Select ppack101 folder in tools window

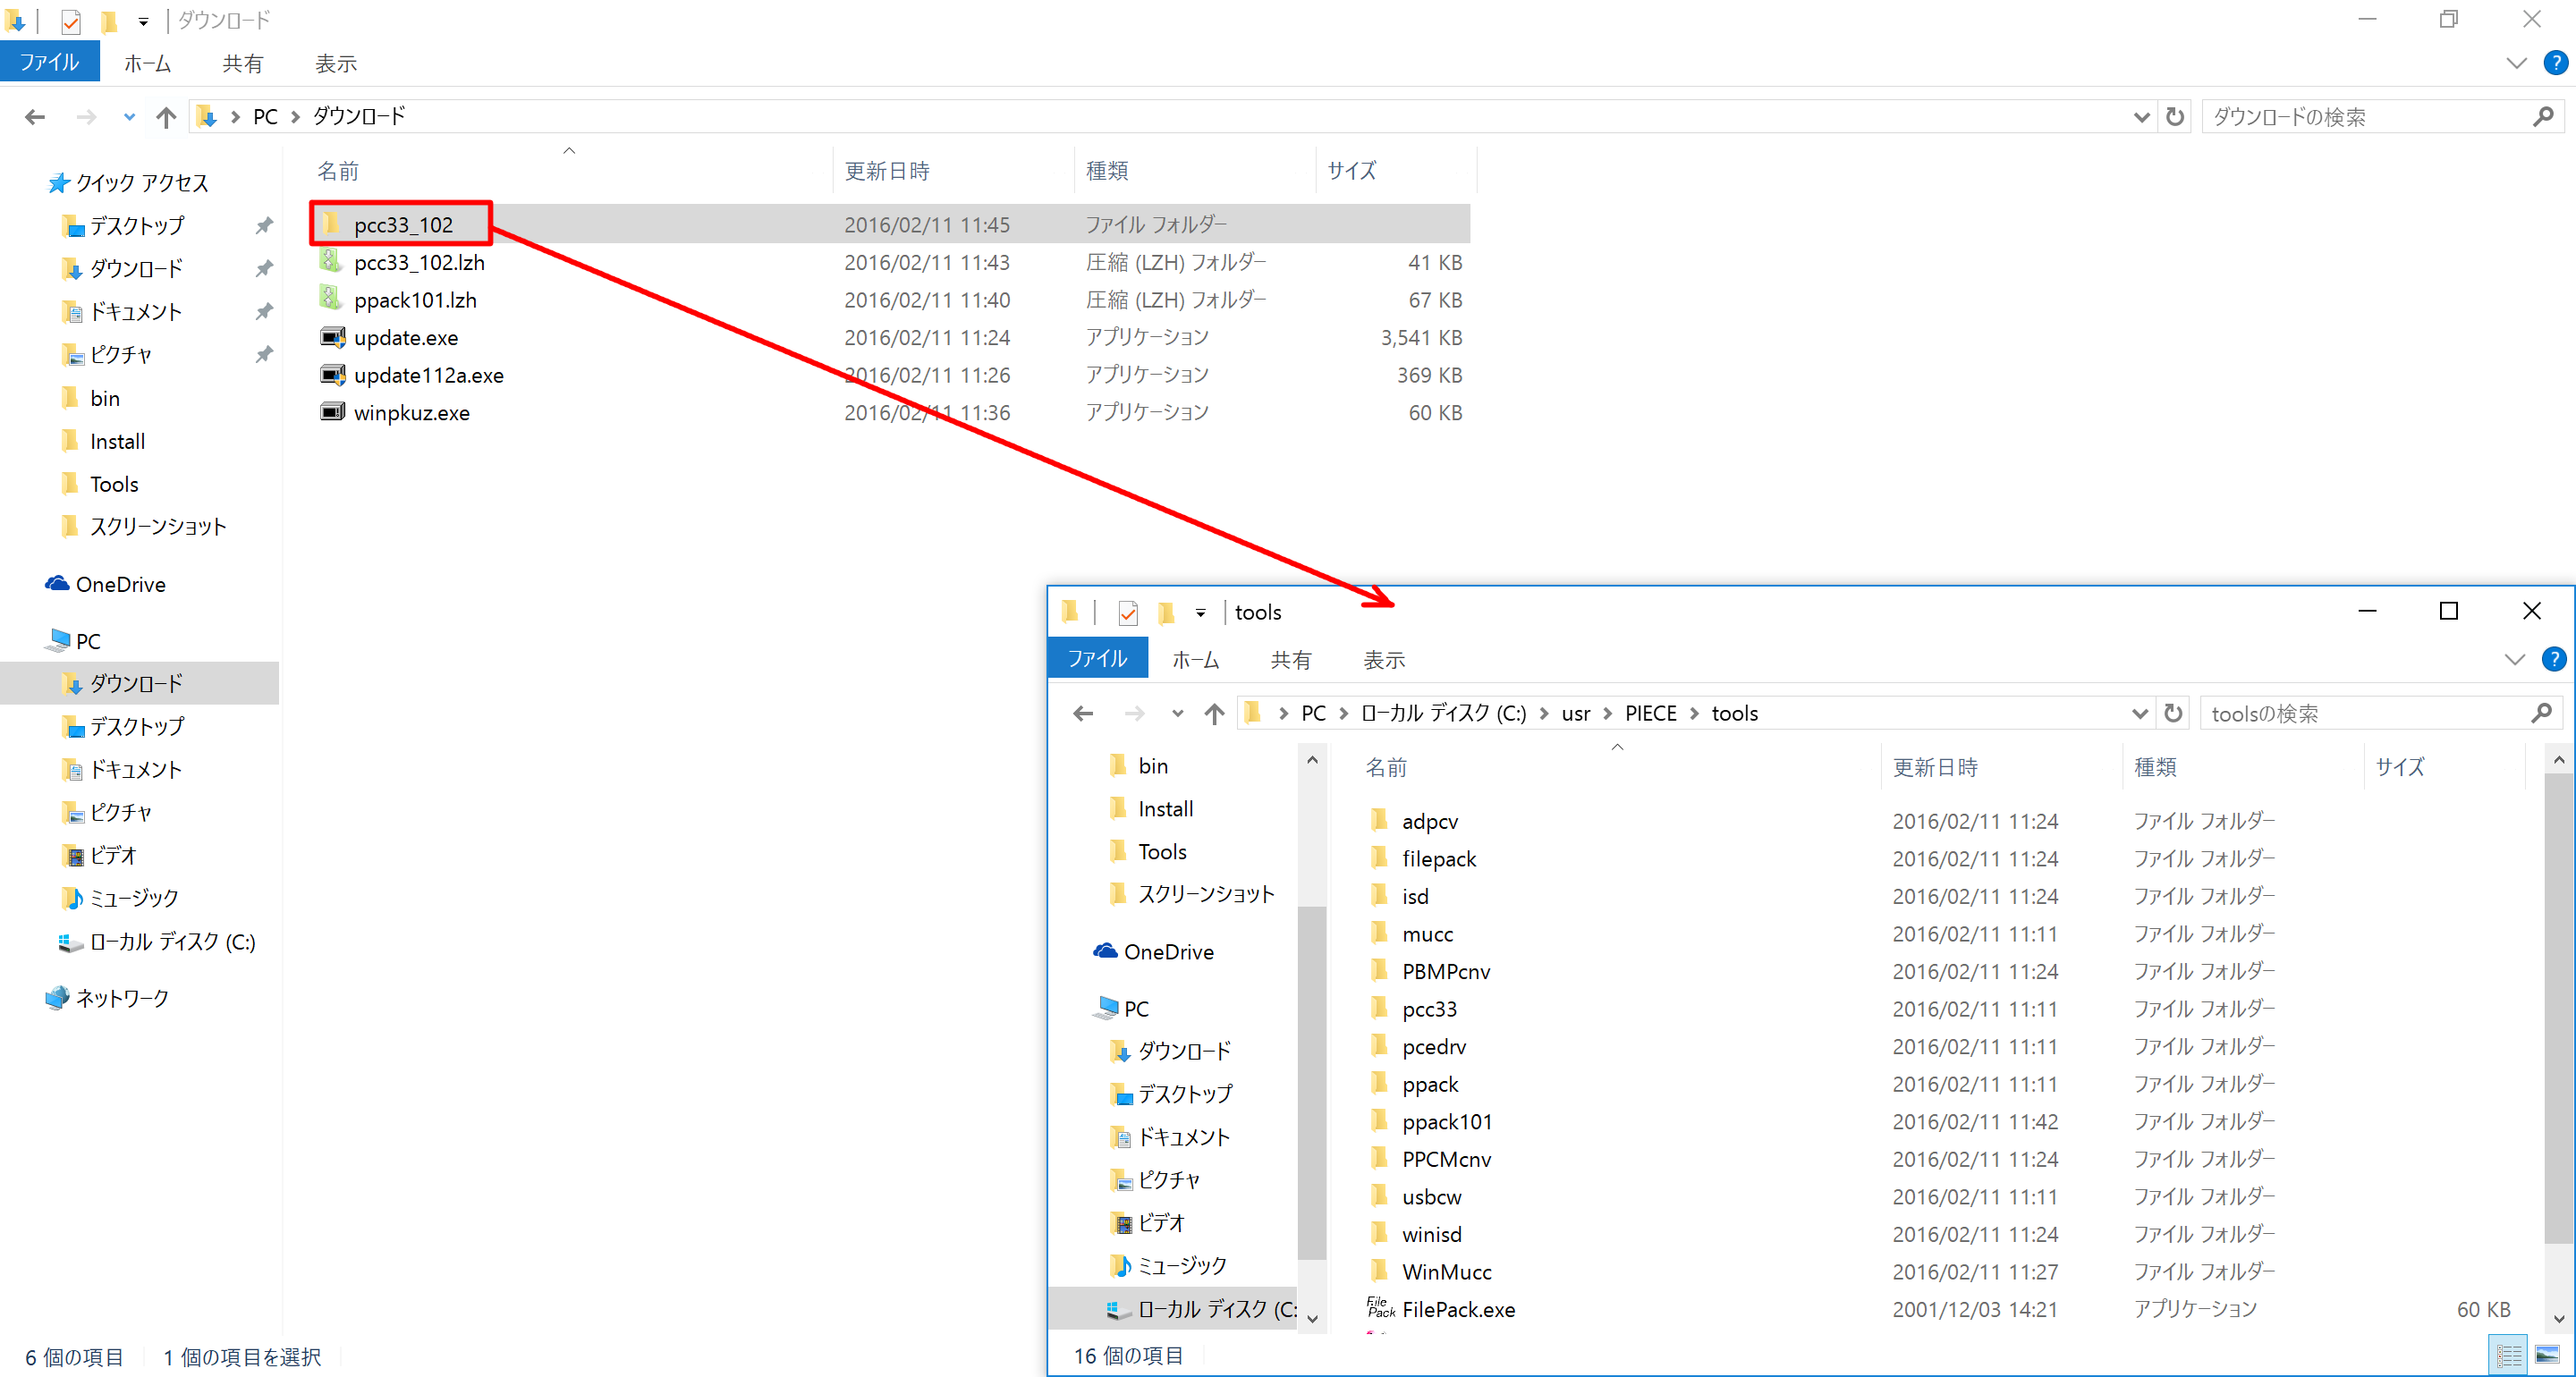tap(1446, 1122)
